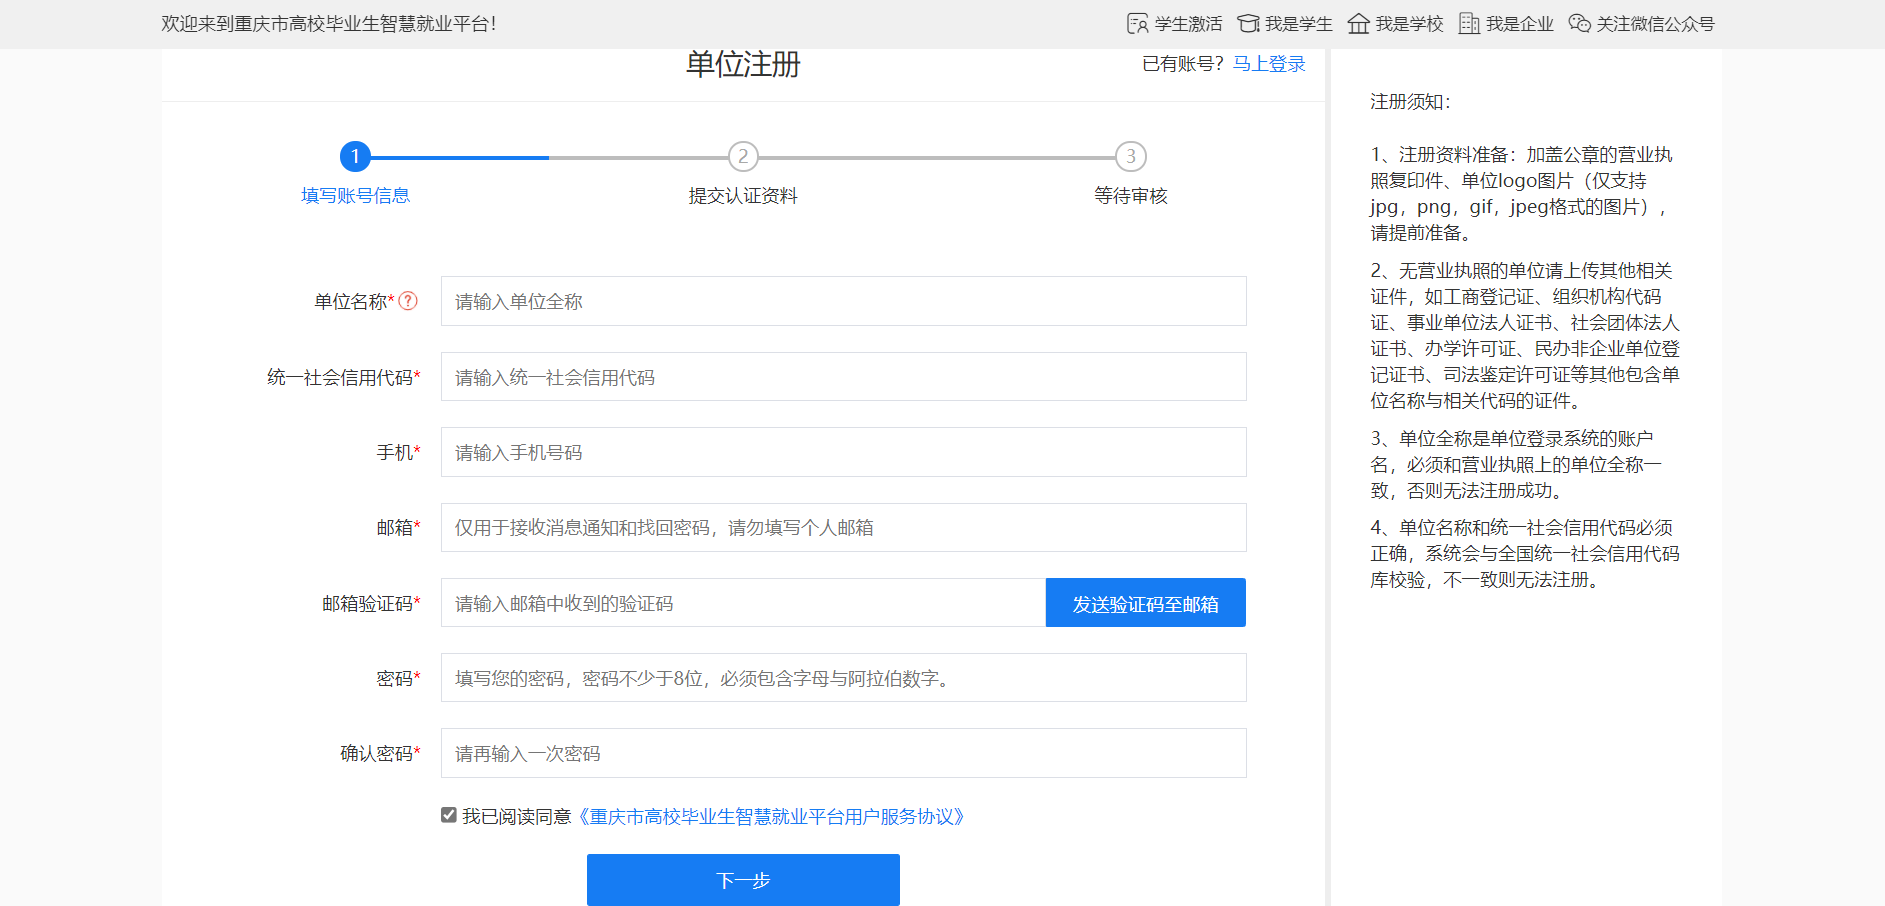This screenshot has height=906, width=1885.
Task: Open the 我是学校 menu link
Action: [x=1409, y=24]
